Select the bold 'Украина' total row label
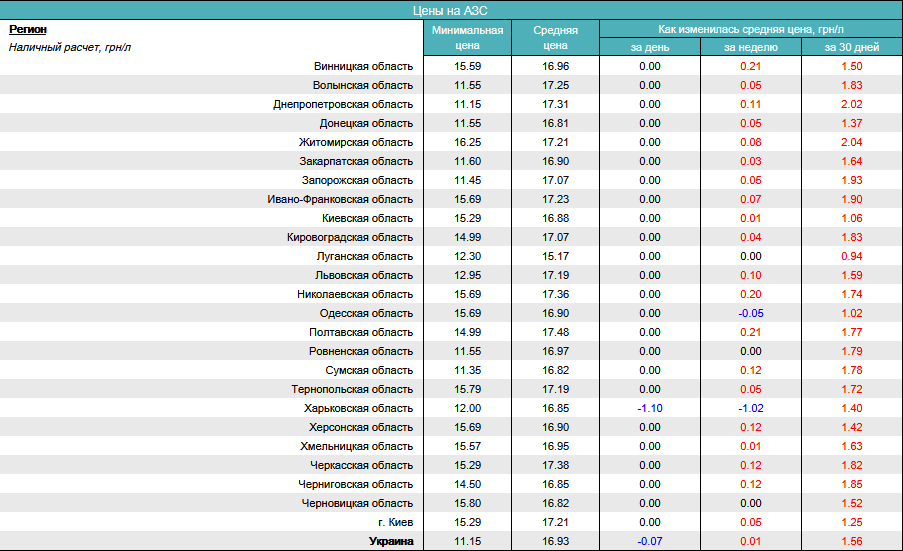The width and height of the screenshot is (903, 551). click(391, 541)
